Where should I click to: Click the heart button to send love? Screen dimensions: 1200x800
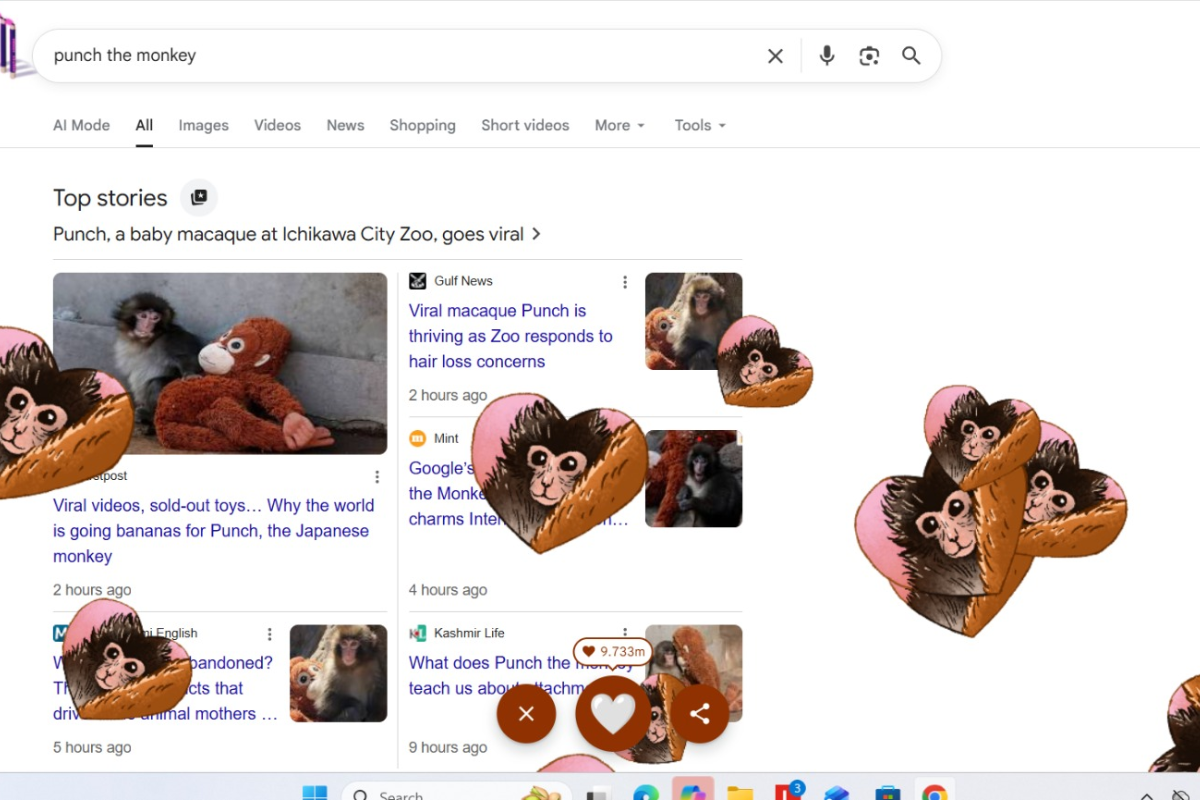pos(613,714)
